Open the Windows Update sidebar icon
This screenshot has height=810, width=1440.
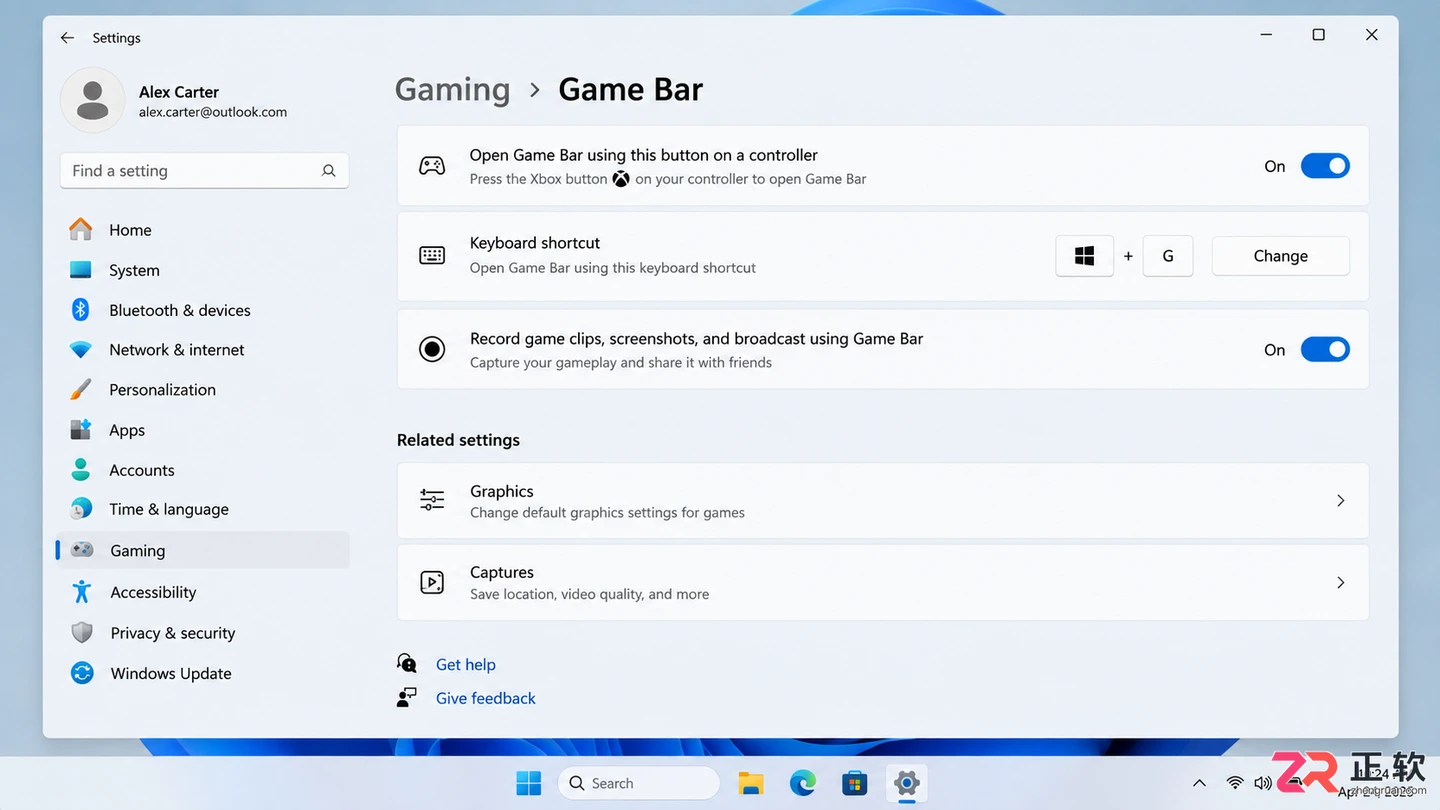(82, 673)
